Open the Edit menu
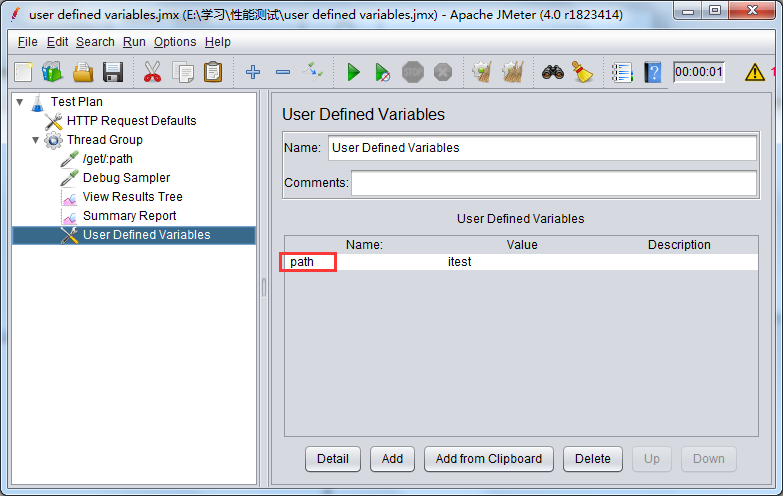The width and height of the screenshot is (783, 496). [57, 42]
